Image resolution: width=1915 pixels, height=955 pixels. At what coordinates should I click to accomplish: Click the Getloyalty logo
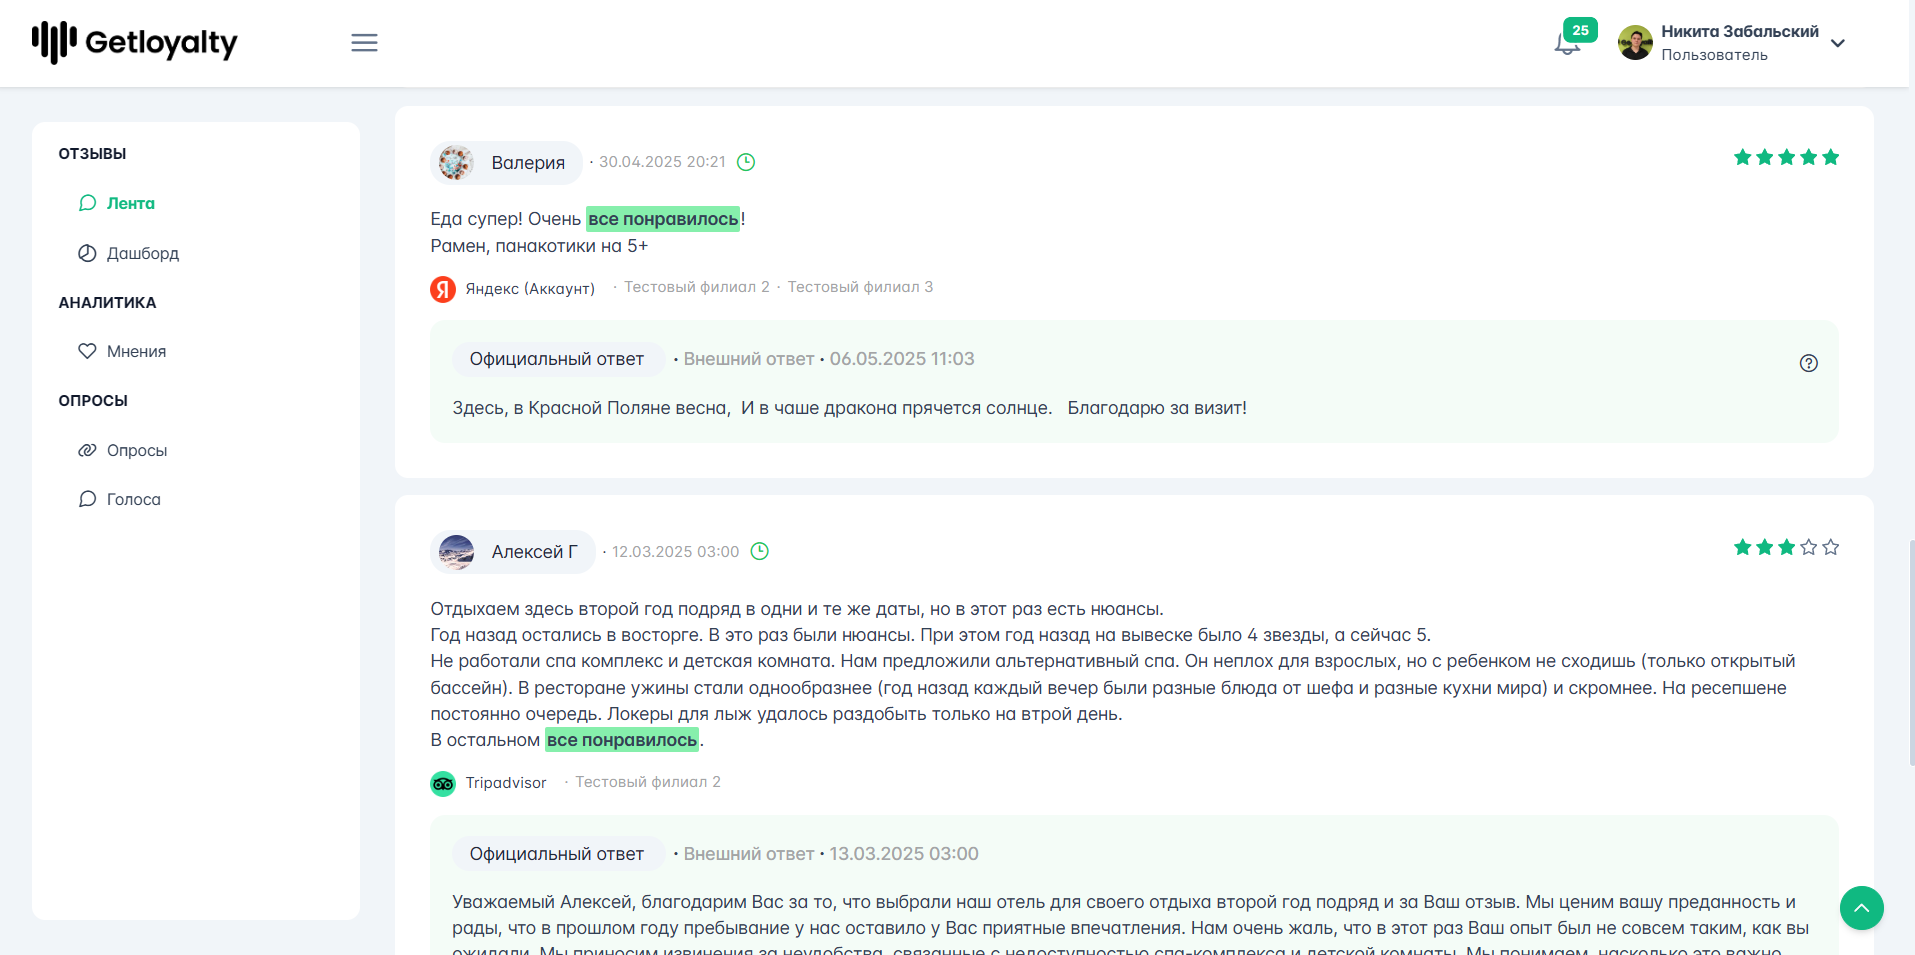coord(134,43)
